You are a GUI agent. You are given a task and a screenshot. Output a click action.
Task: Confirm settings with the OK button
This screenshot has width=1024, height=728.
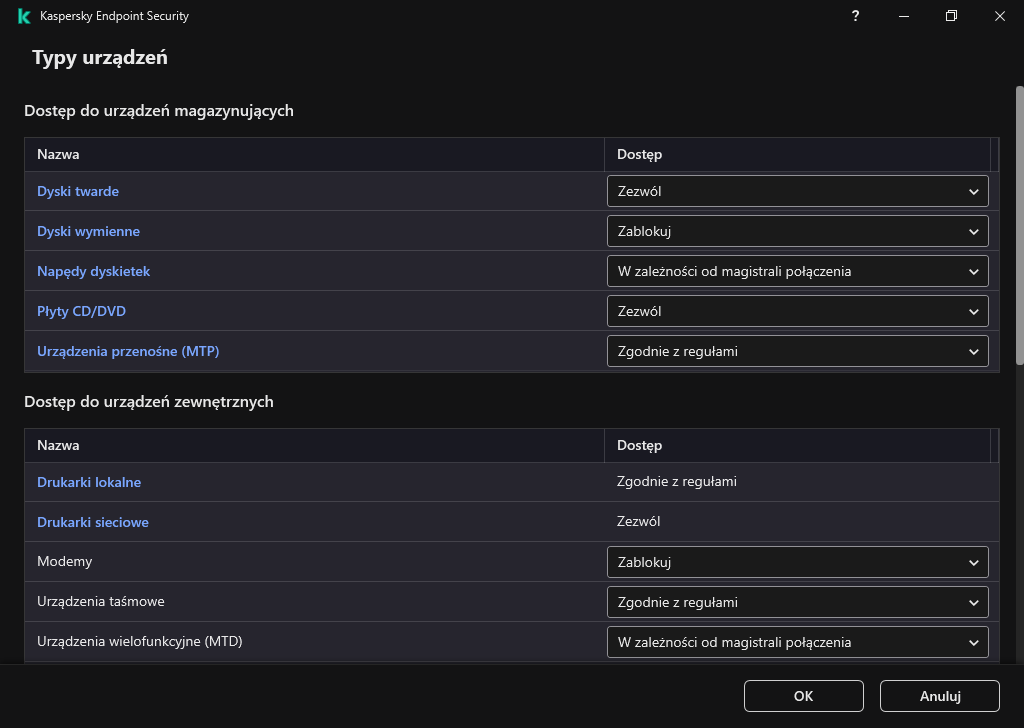click(x=803, y=696)
